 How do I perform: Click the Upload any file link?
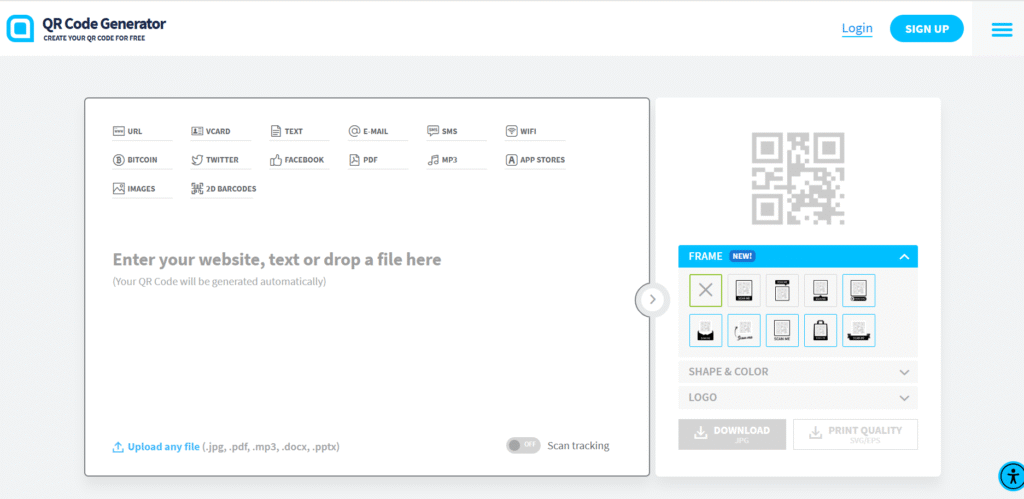click(163, 447)
